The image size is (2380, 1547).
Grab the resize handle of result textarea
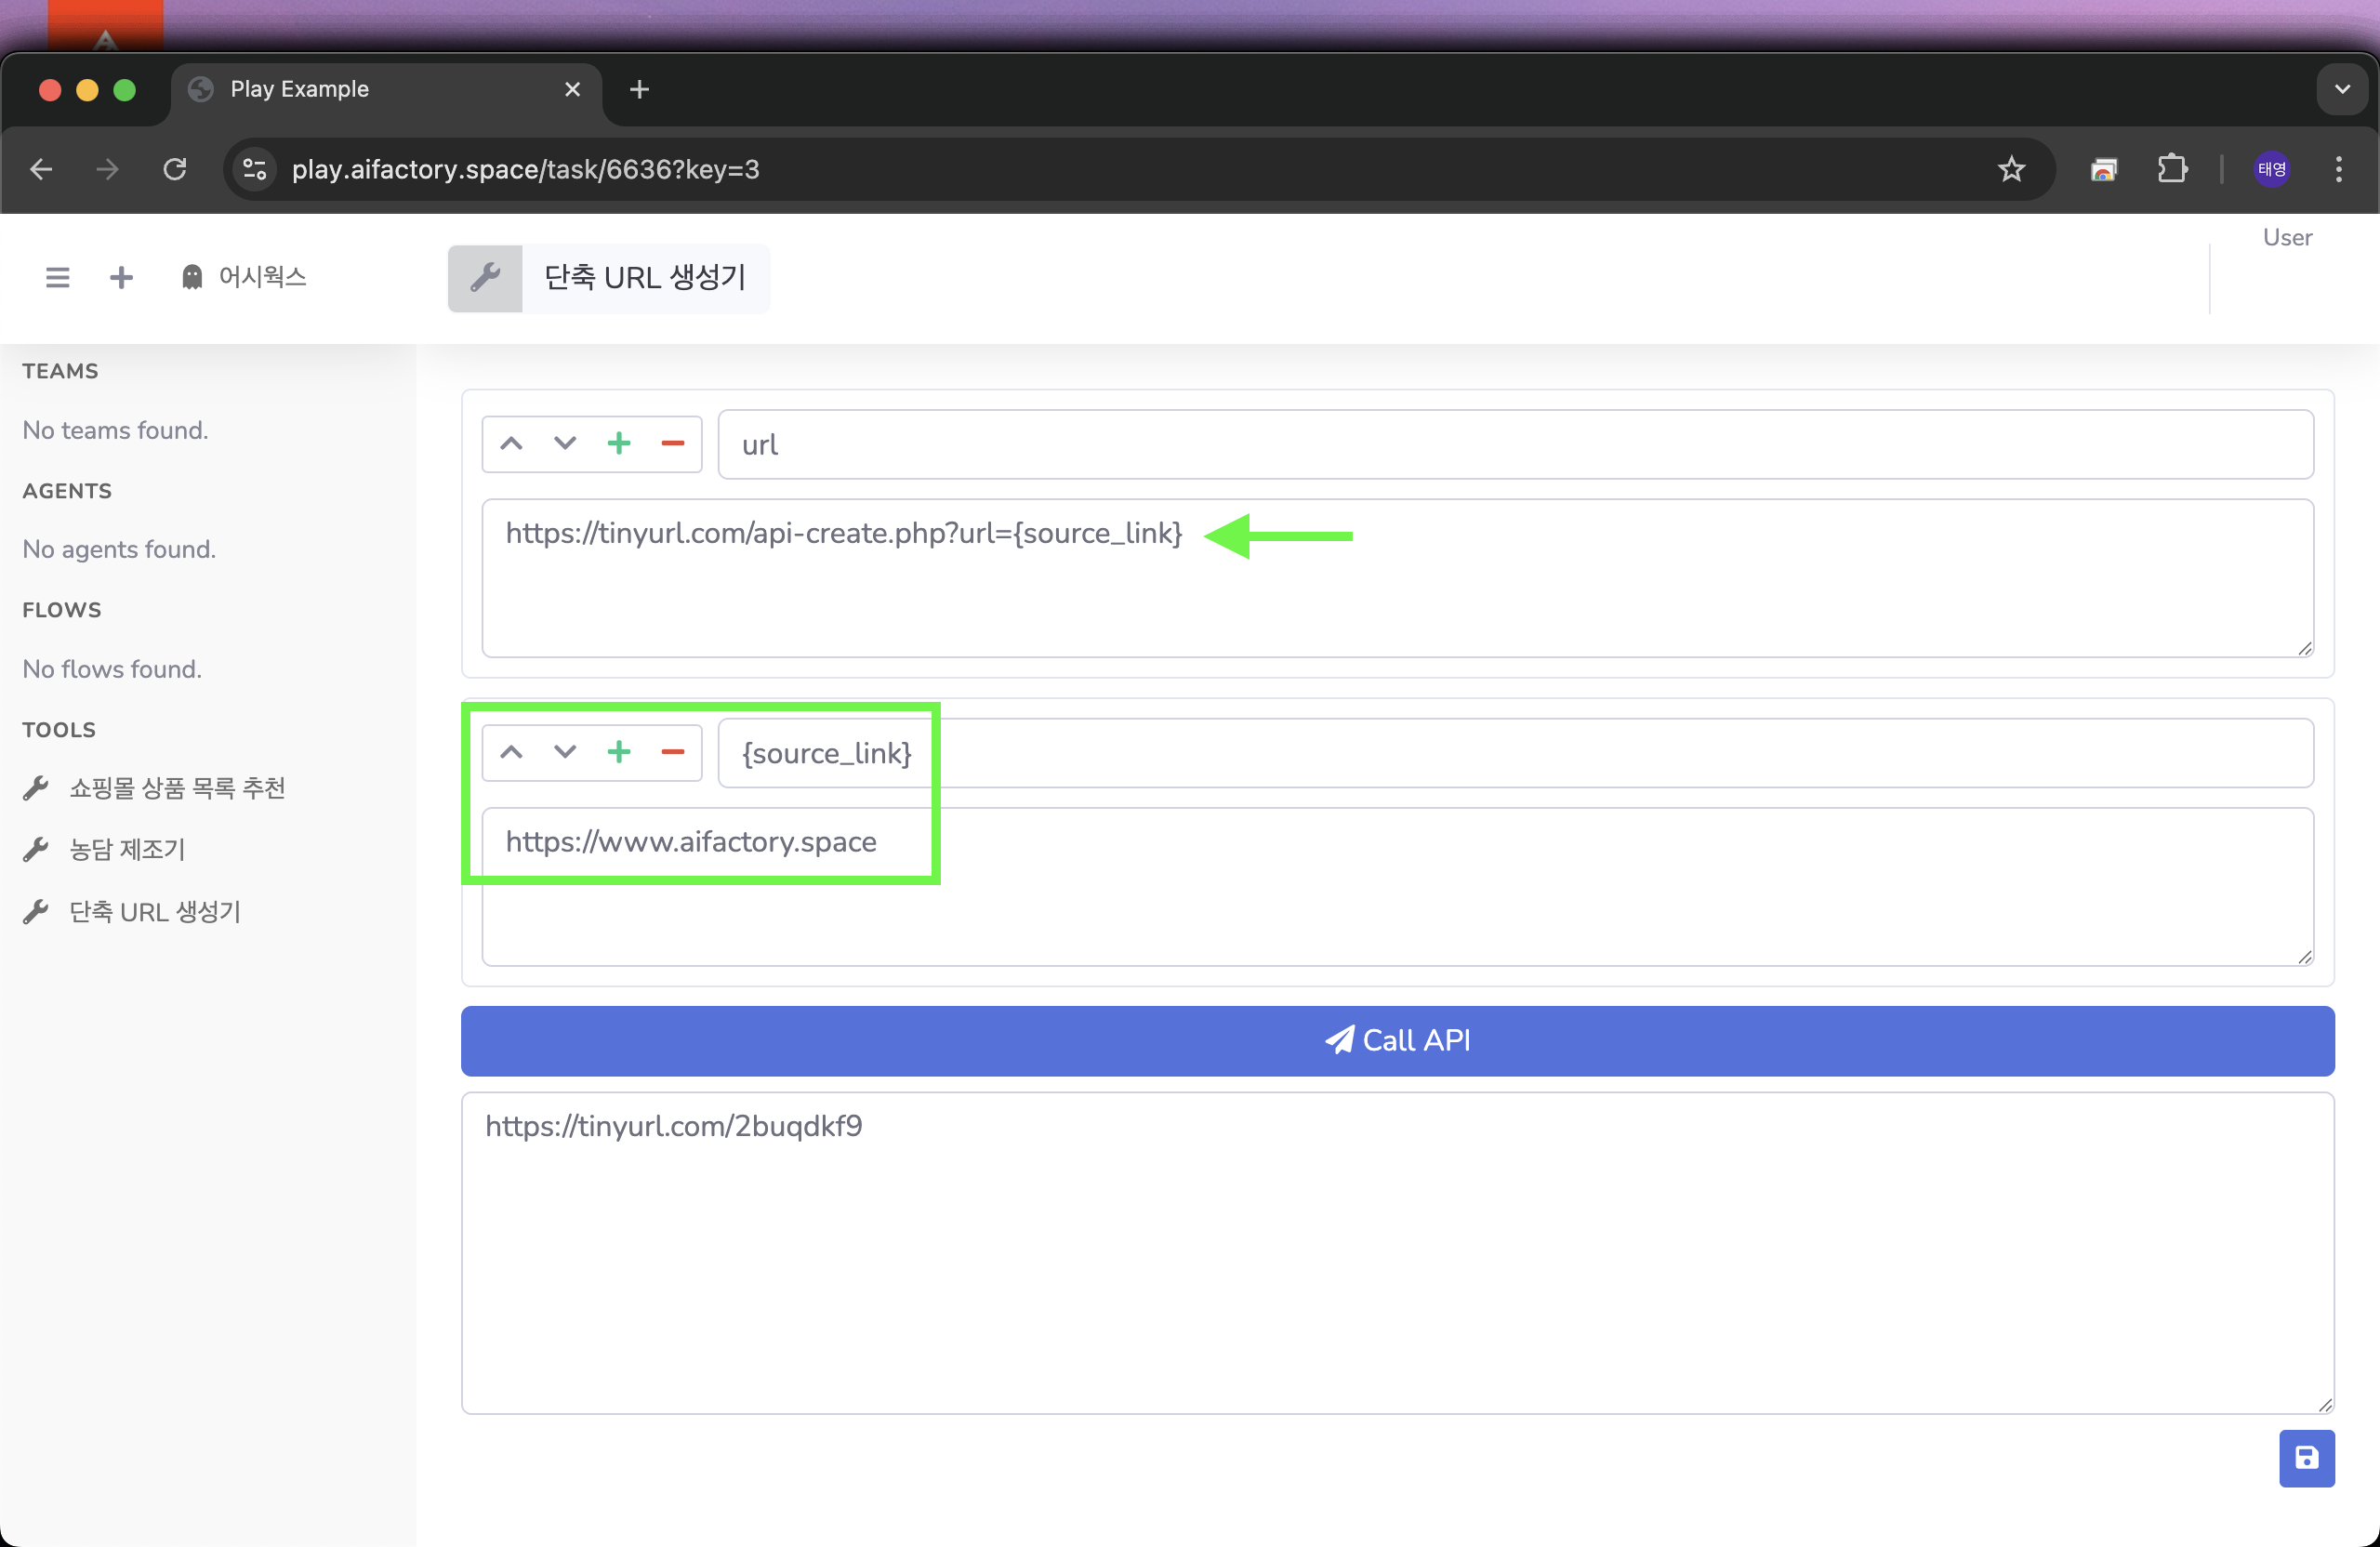click(x=2325, y=1404)
